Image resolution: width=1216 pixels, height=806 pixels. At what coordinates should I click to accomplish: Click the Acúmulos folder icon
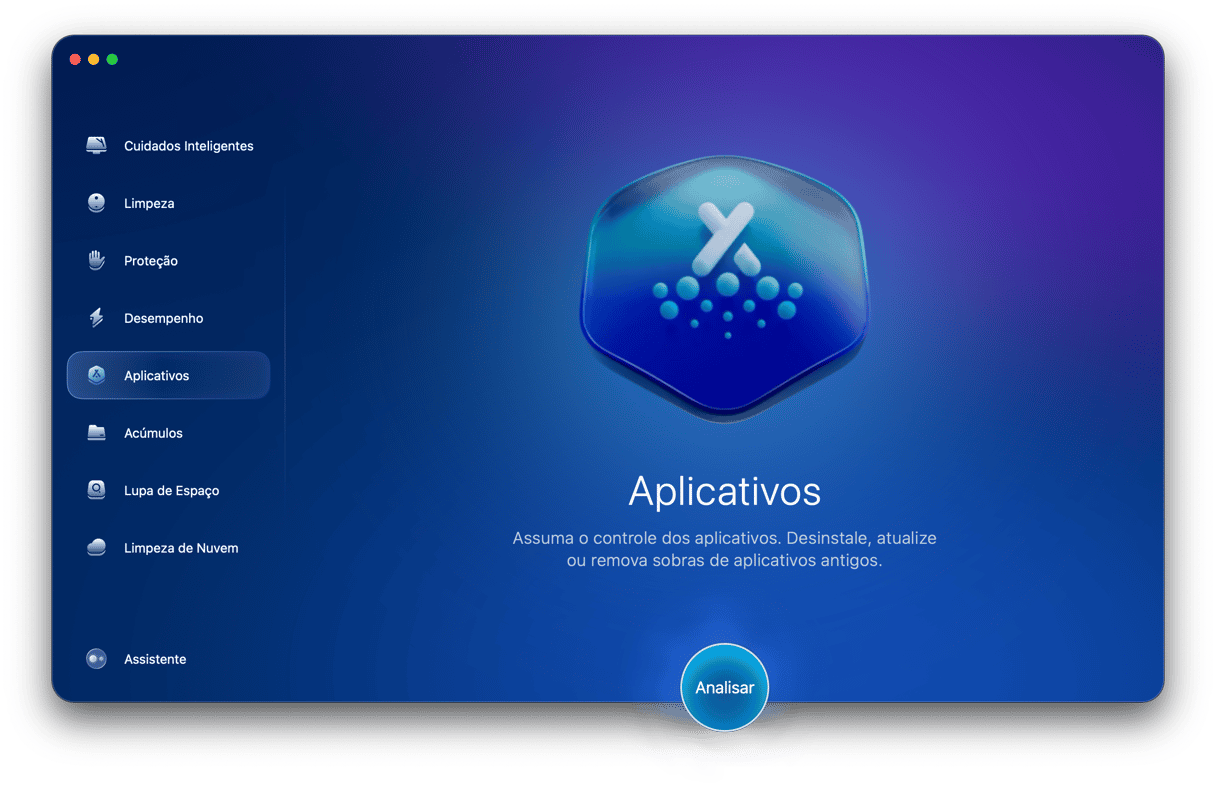(96, 433)
